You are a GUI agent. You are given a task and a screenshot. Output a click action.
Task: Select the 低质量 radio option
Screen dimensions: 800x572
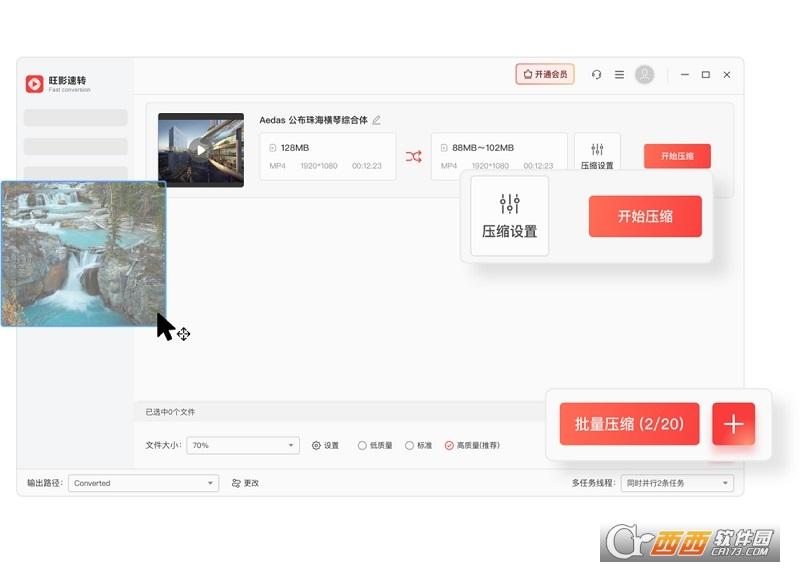click(x=362, y=446)
